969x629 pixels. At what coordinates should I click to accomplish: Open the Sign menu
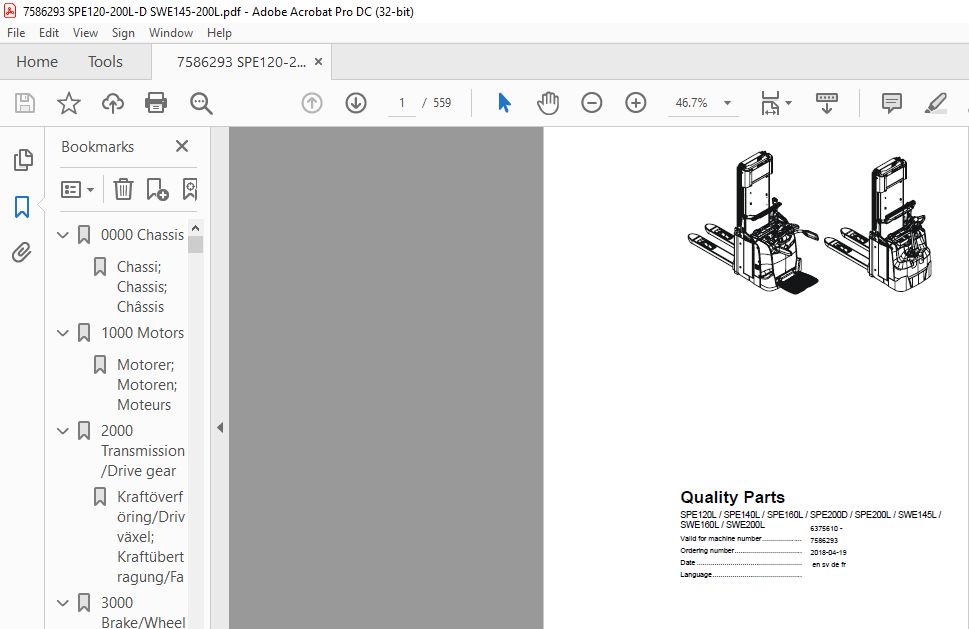(123, 33)
